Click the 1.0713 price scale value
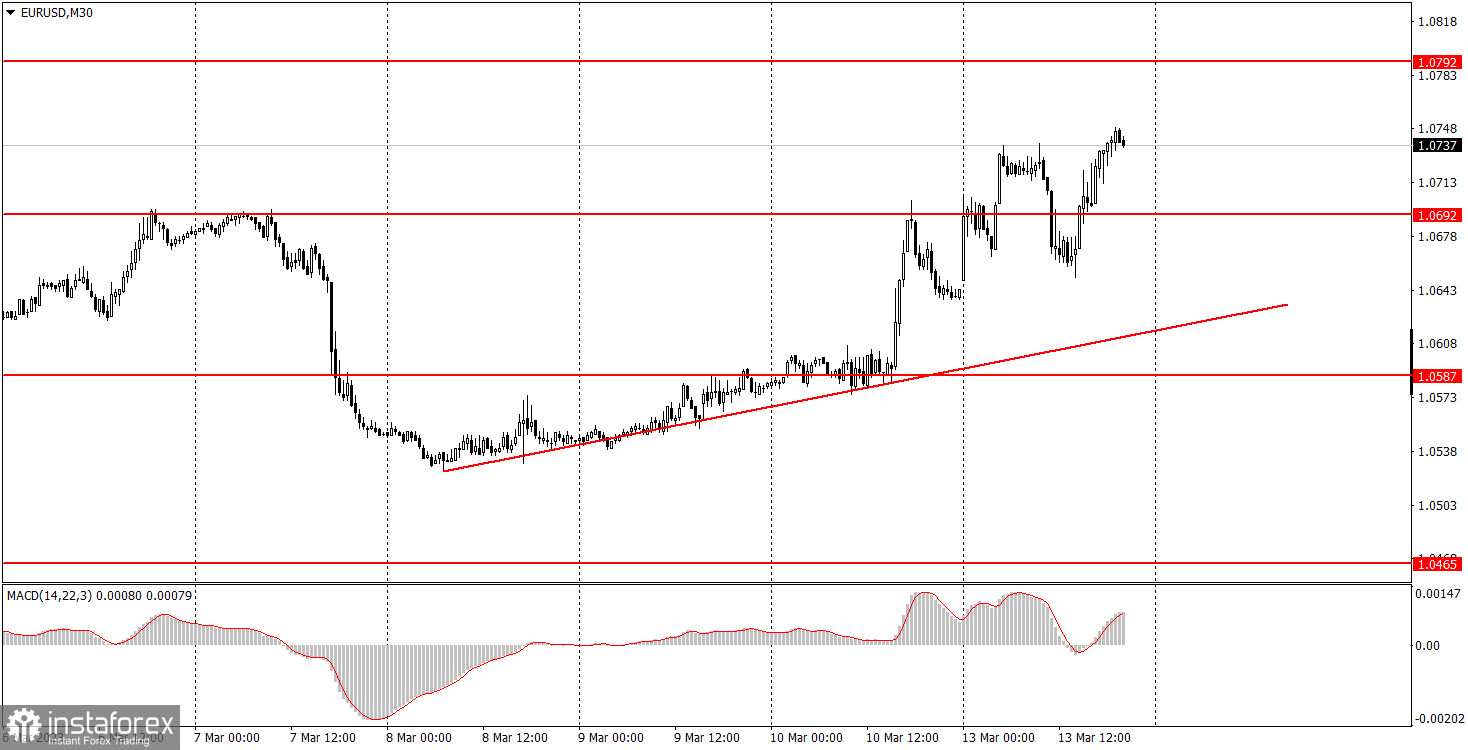The width and height of the screenshot is (1468, 750). (x=1437, y=183)
